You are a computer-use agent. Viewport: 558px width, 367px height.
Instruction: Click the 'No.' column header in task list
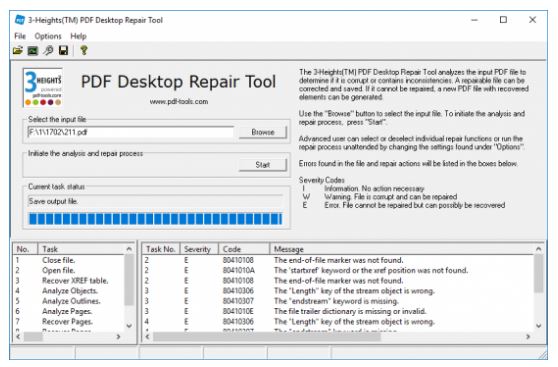pos(25,249)
